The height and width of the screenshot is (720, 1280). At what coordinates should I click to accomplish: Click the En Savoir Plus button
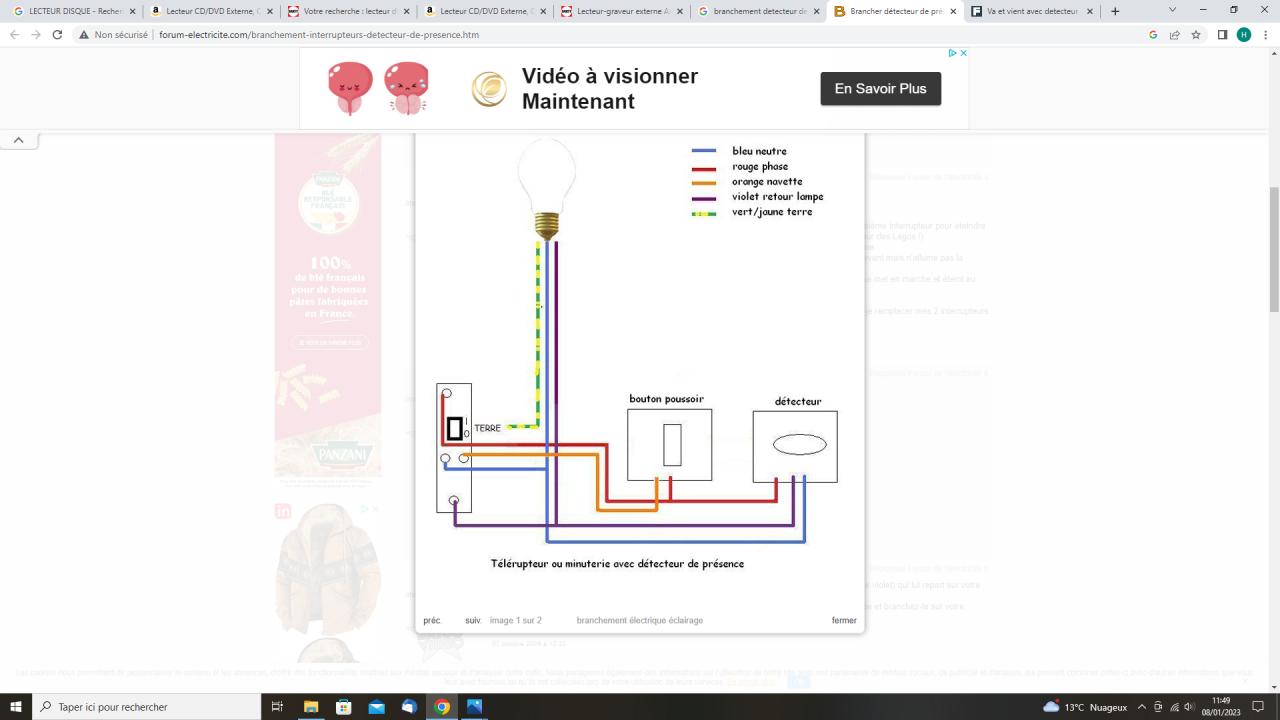[x=880, y=88]
